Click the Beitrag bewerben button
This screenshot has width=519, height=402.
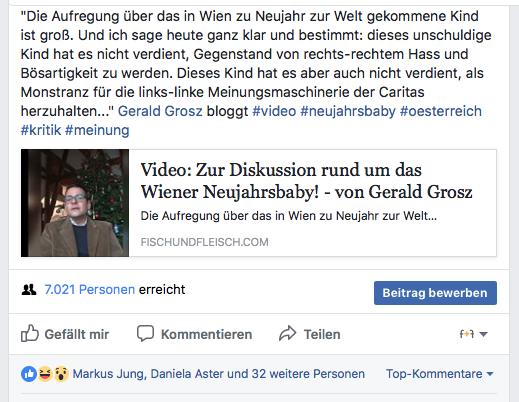pos(435,293)
